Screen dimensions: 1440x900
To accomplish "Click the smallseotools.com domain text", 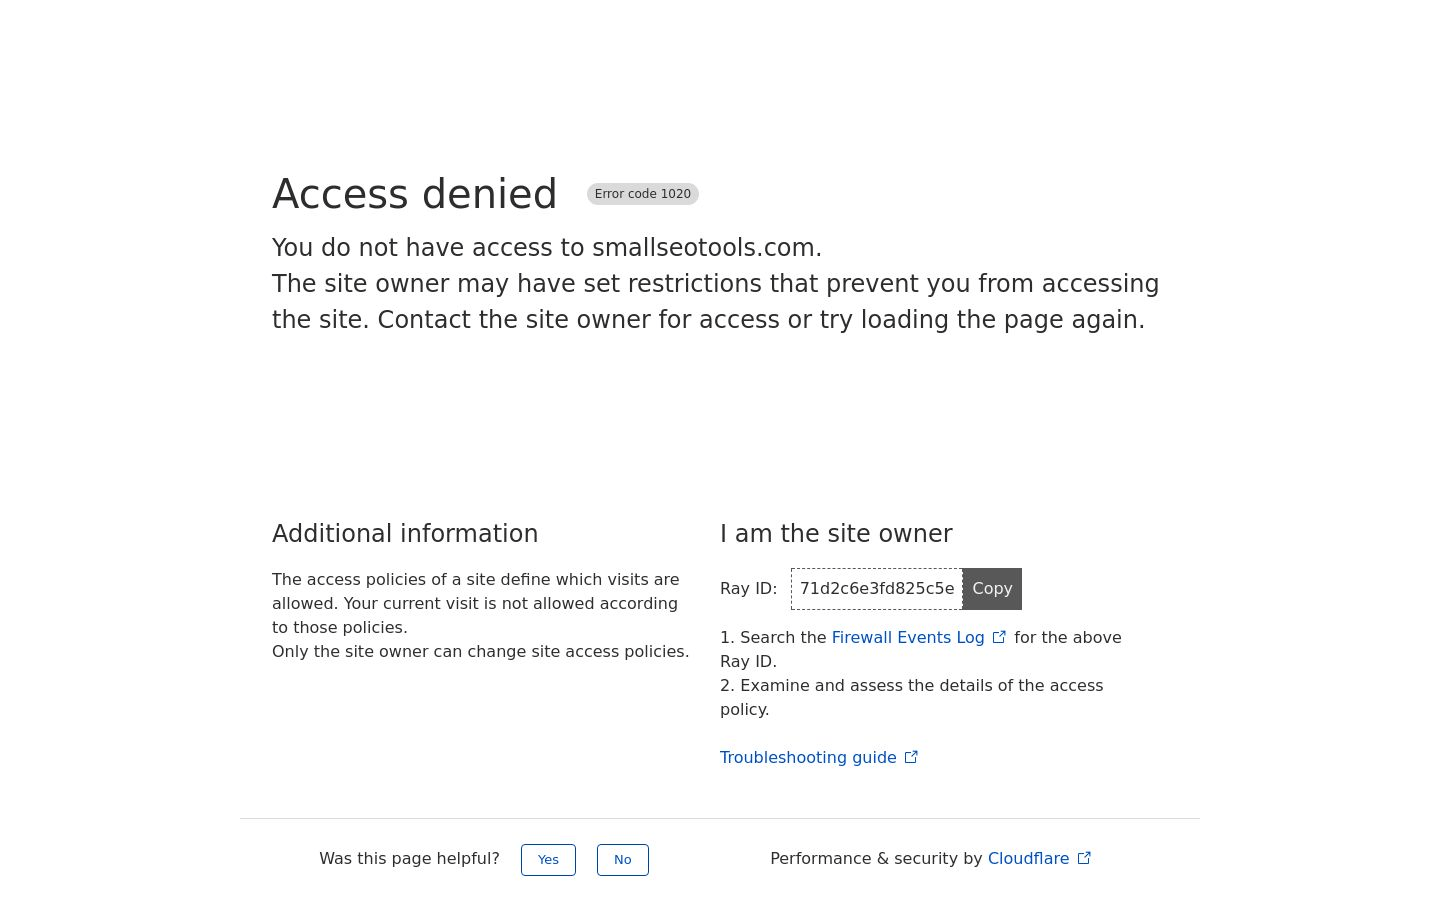I will pos(706,248).
